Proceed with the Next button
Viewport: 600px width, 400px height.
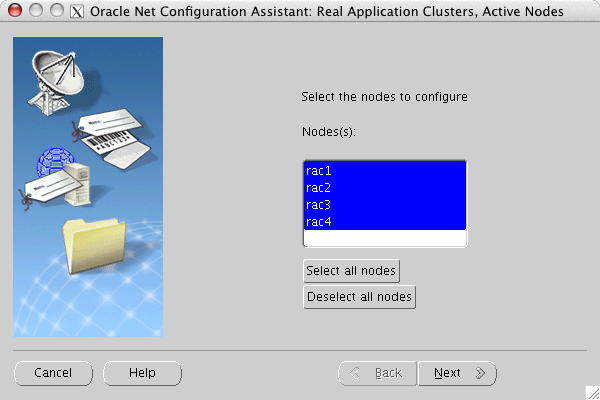pyautogui.click(x=457, y=373)
